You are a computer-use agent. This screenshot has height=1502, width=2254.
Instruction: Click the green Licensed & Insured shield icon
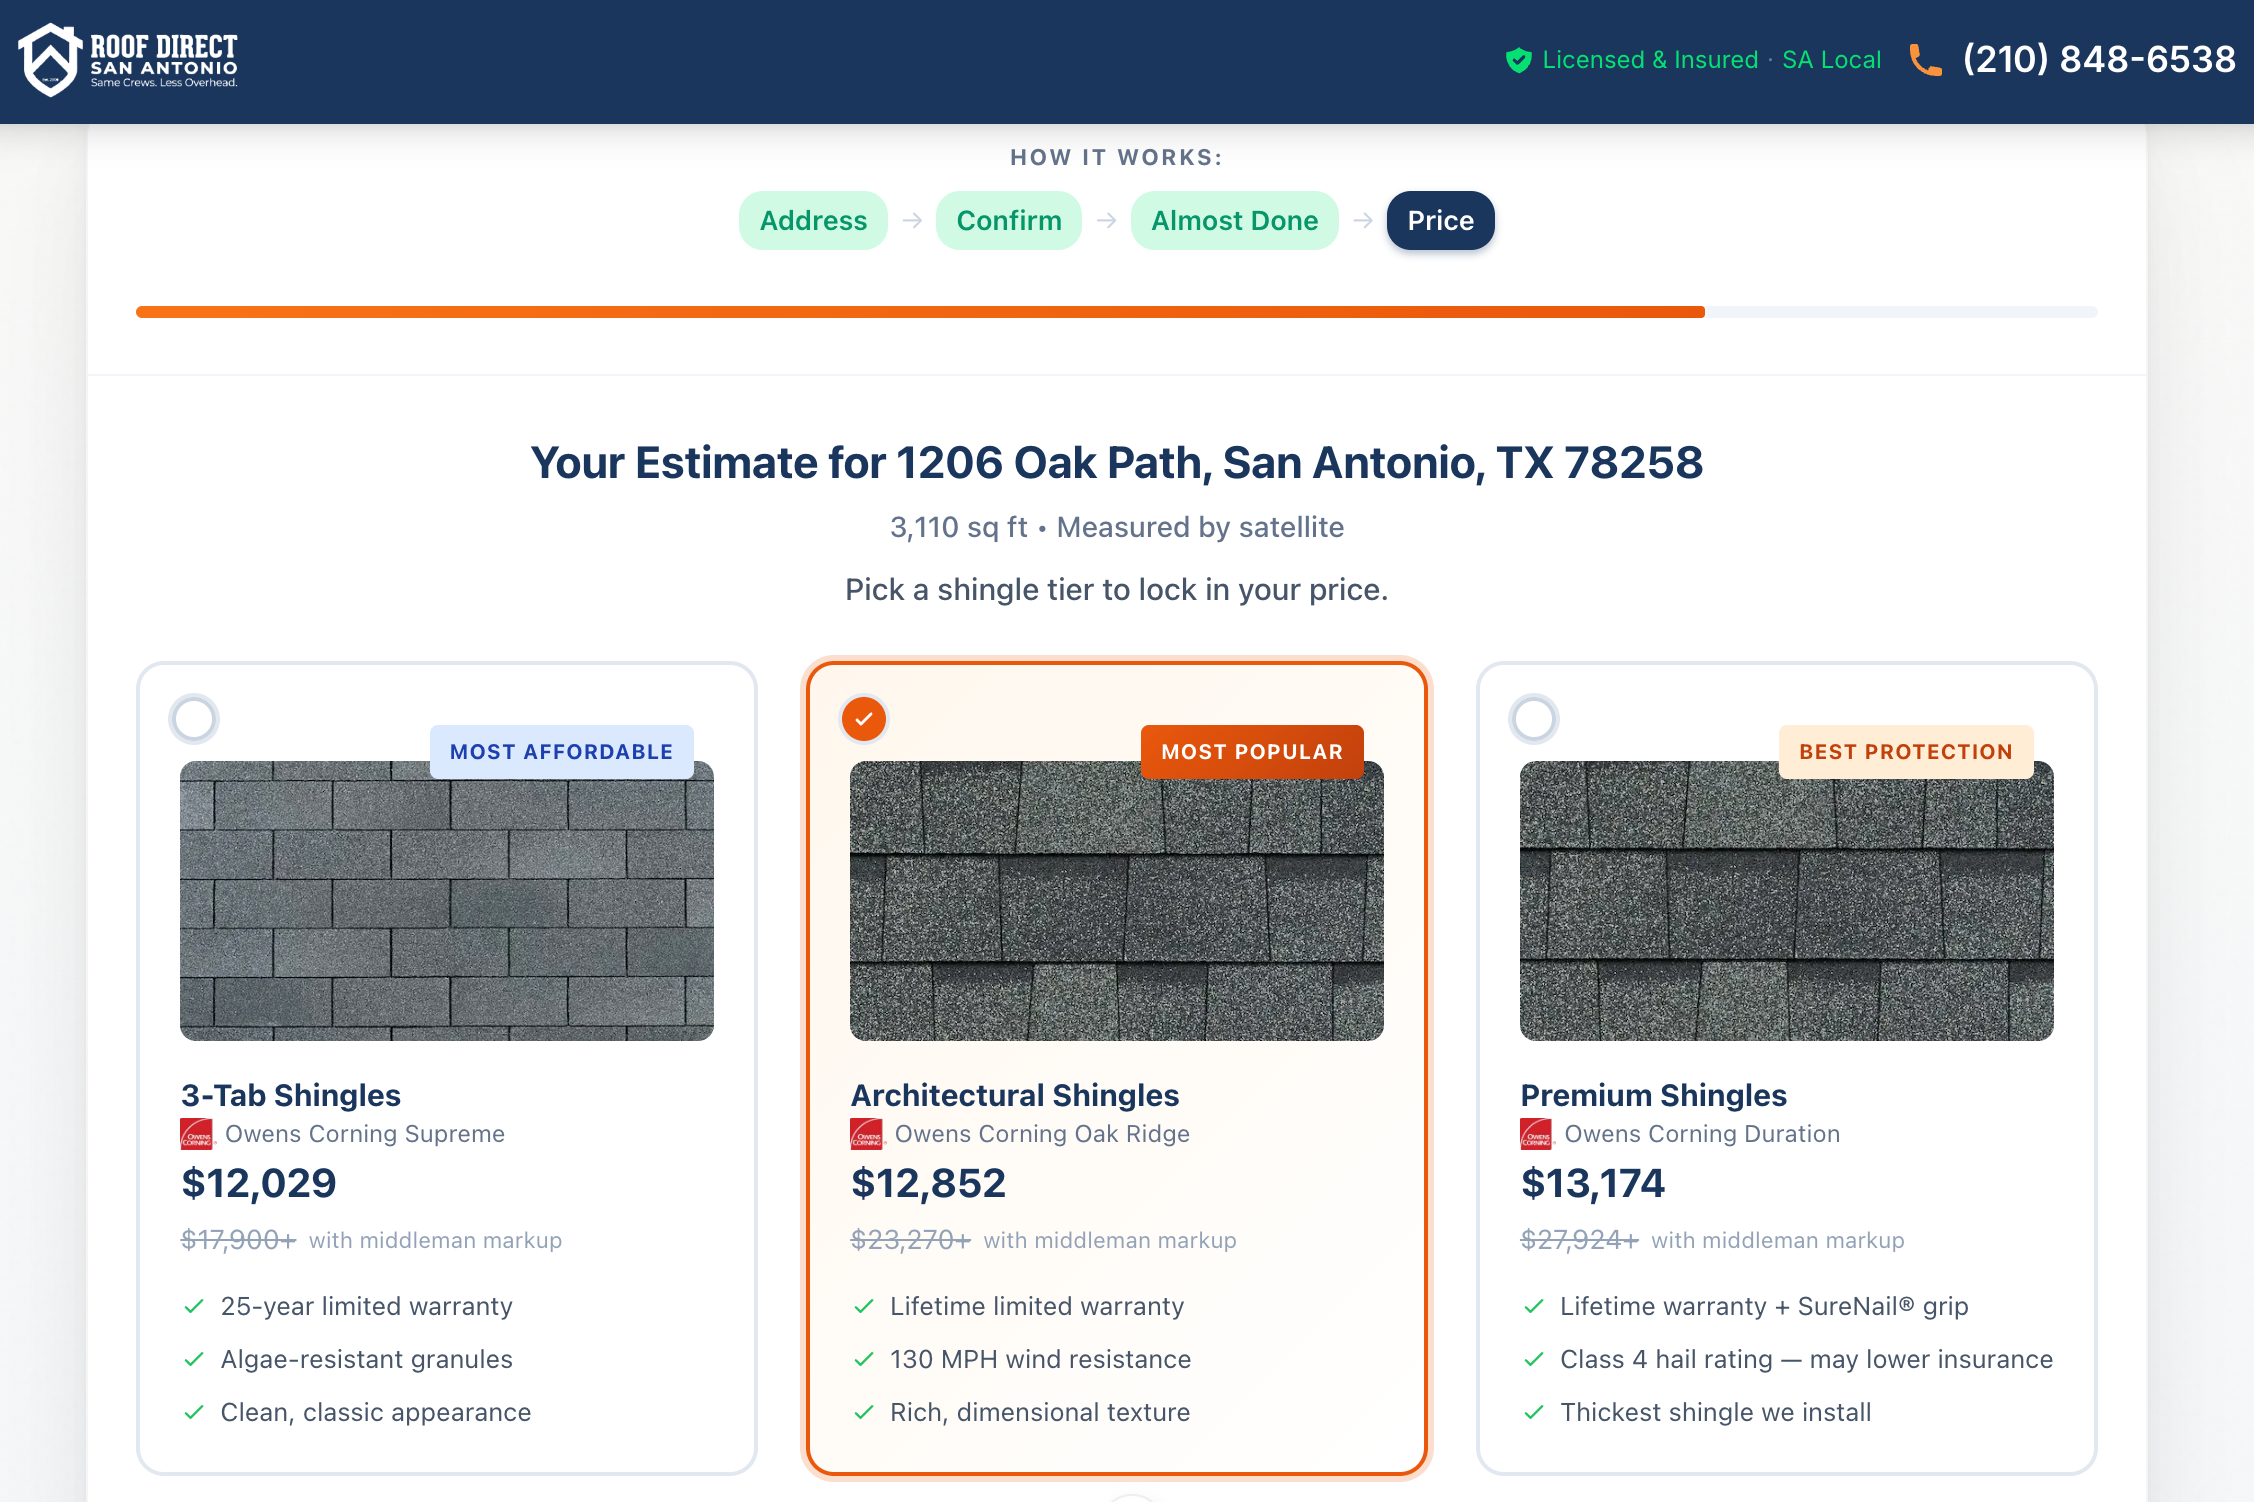pyautogui.click(x=1517, y=60)
